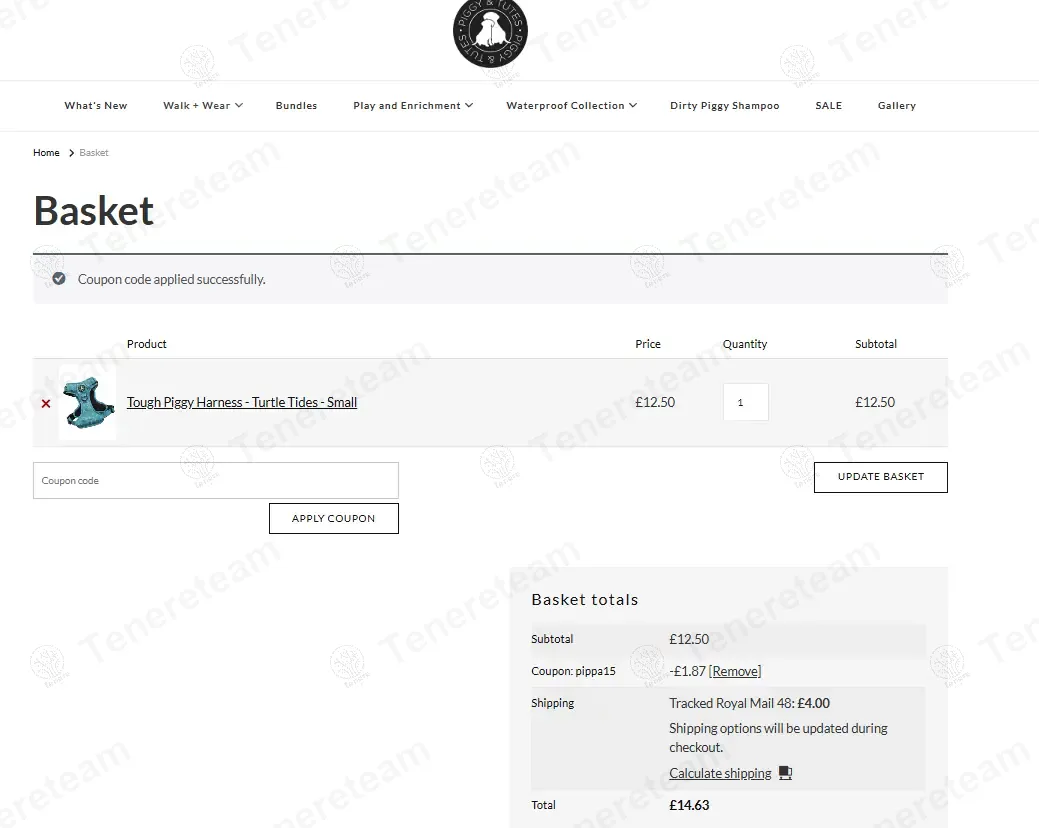Open the Play and Enrichment menu item
Viewport: 1039px width, 828px height.
[x=406, y=105]
